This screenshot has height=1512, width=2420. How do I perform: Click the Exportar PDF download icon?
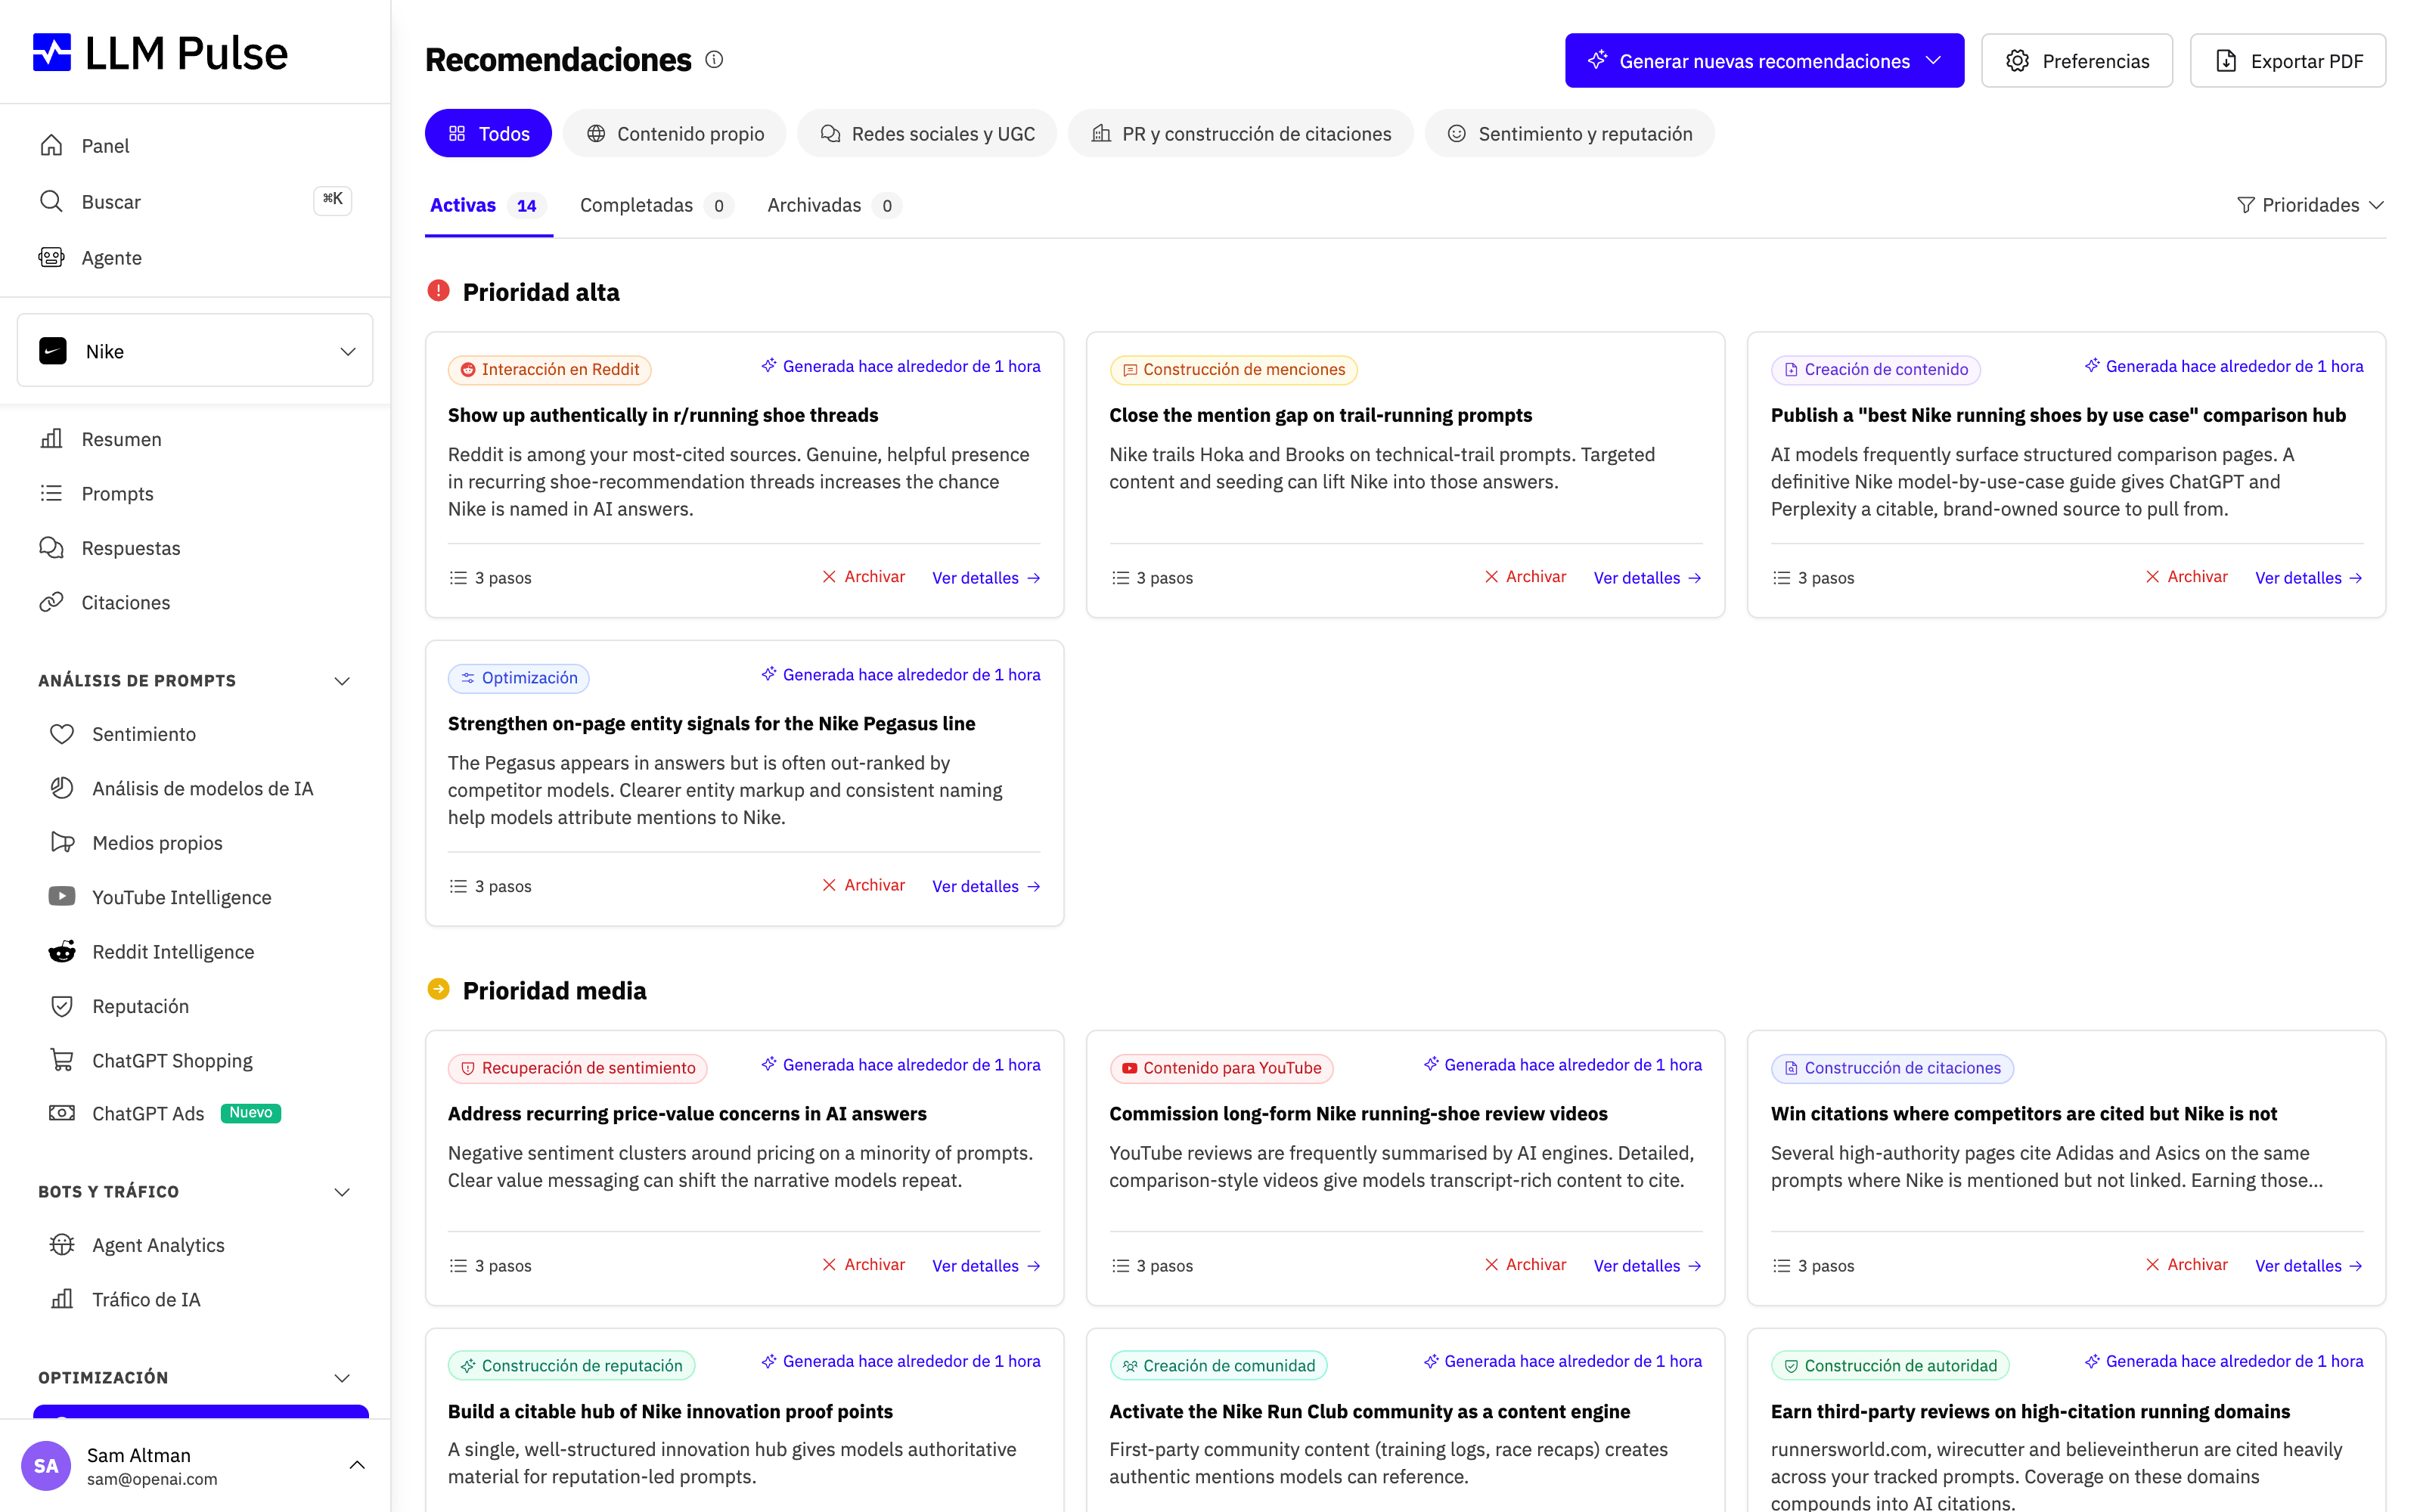point(2226,61)
